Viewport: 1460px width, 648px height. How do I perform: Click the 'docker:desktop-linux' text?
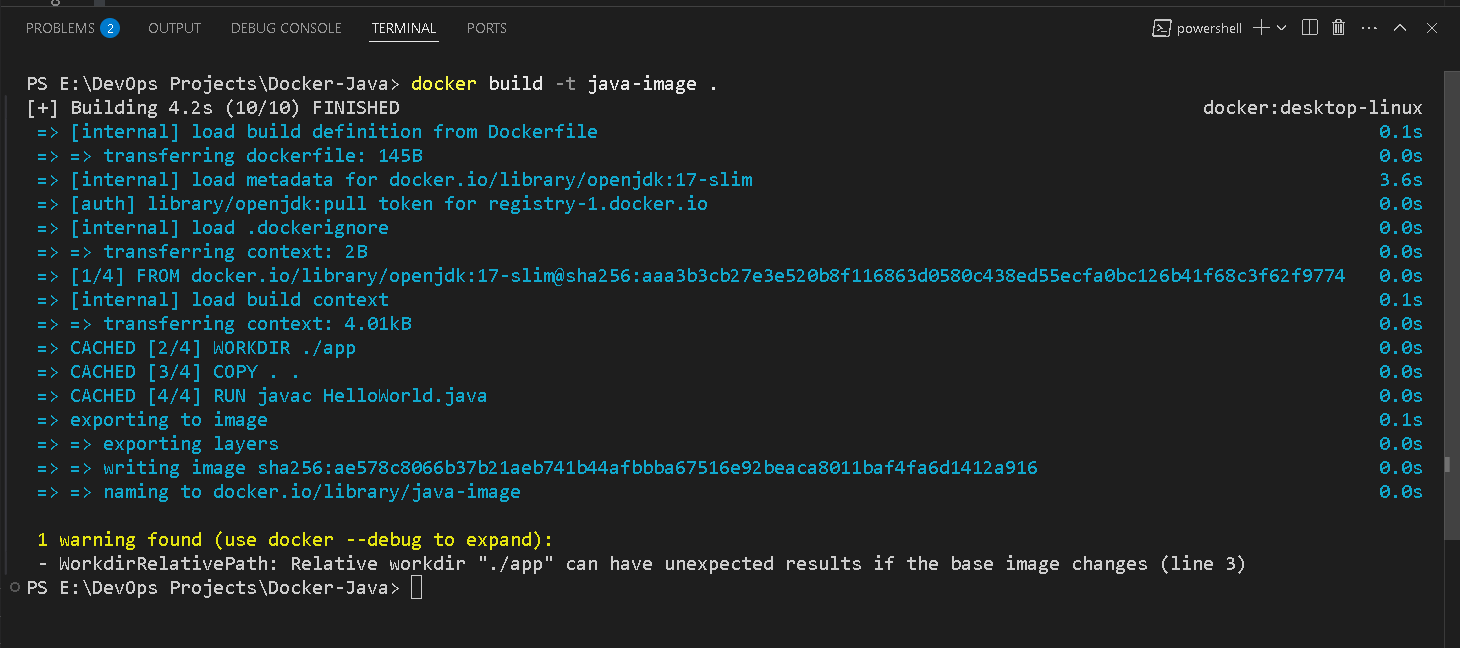point(1313,108)
